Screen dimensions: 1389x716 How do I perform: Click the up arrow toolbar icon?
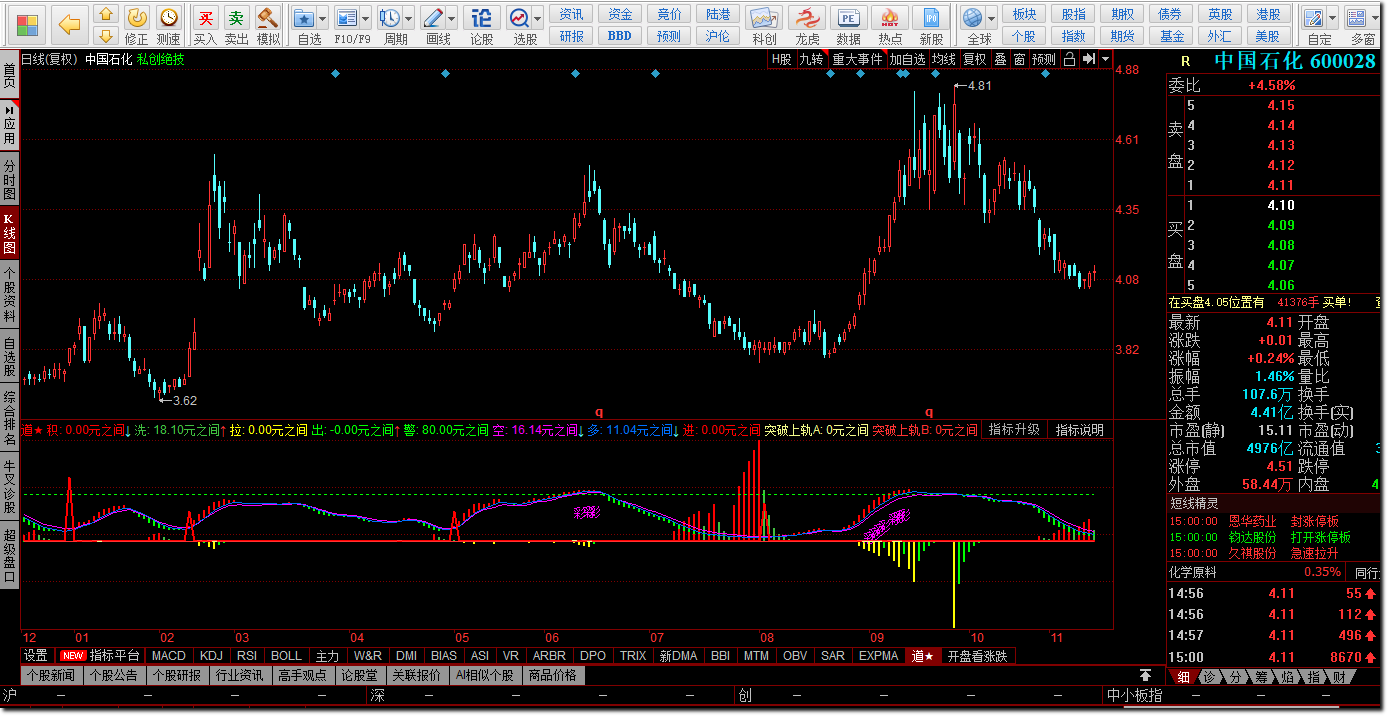[106, 15]
